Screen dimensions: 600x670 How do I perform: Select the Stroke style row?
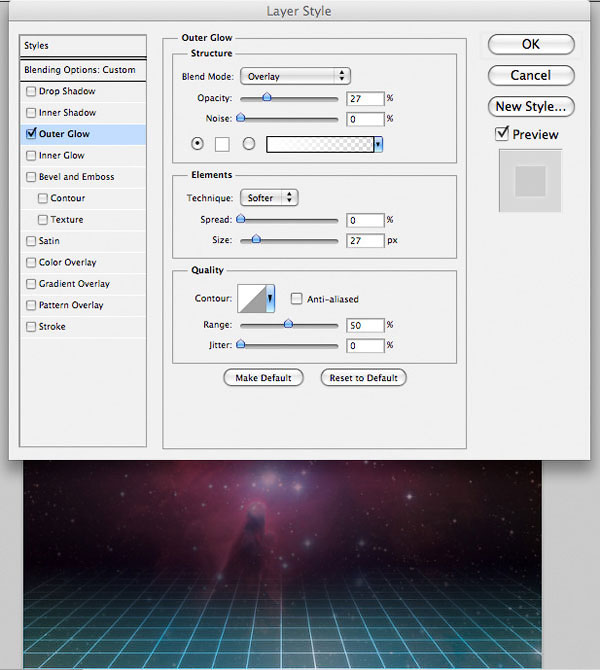(x=83, y=327)
